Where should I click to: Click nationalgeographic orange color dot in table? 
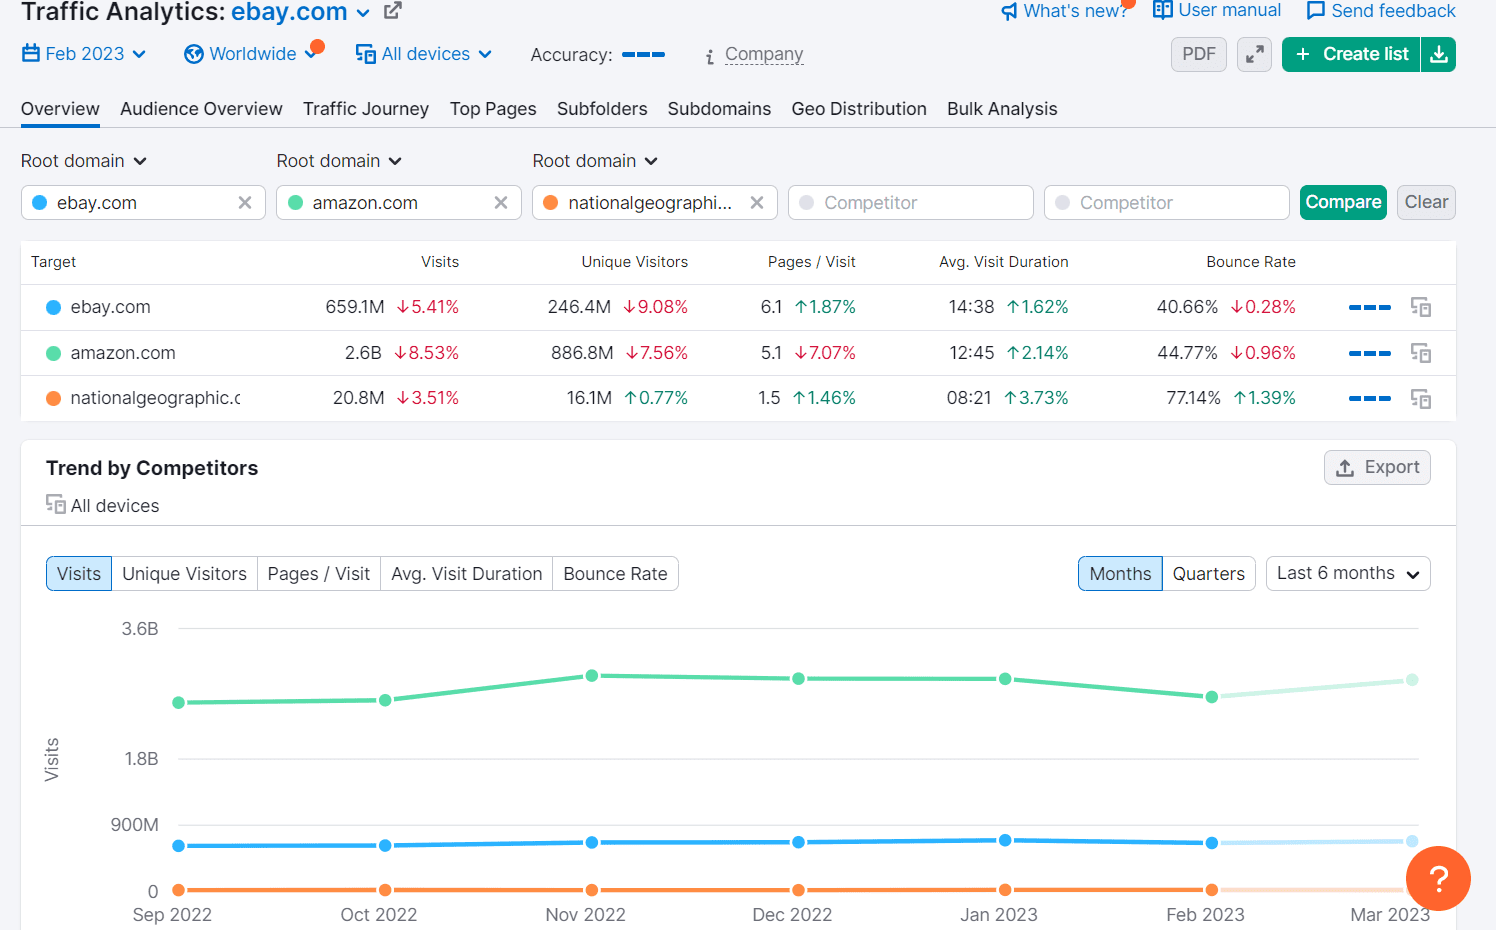click(54, 398)
